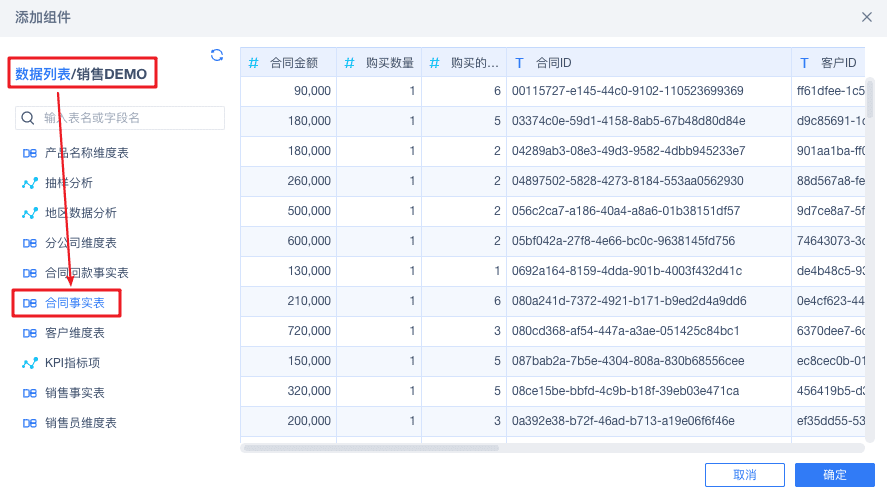
Task: Click the chart icon beside 地区数据分析
Action: point(30,213)
